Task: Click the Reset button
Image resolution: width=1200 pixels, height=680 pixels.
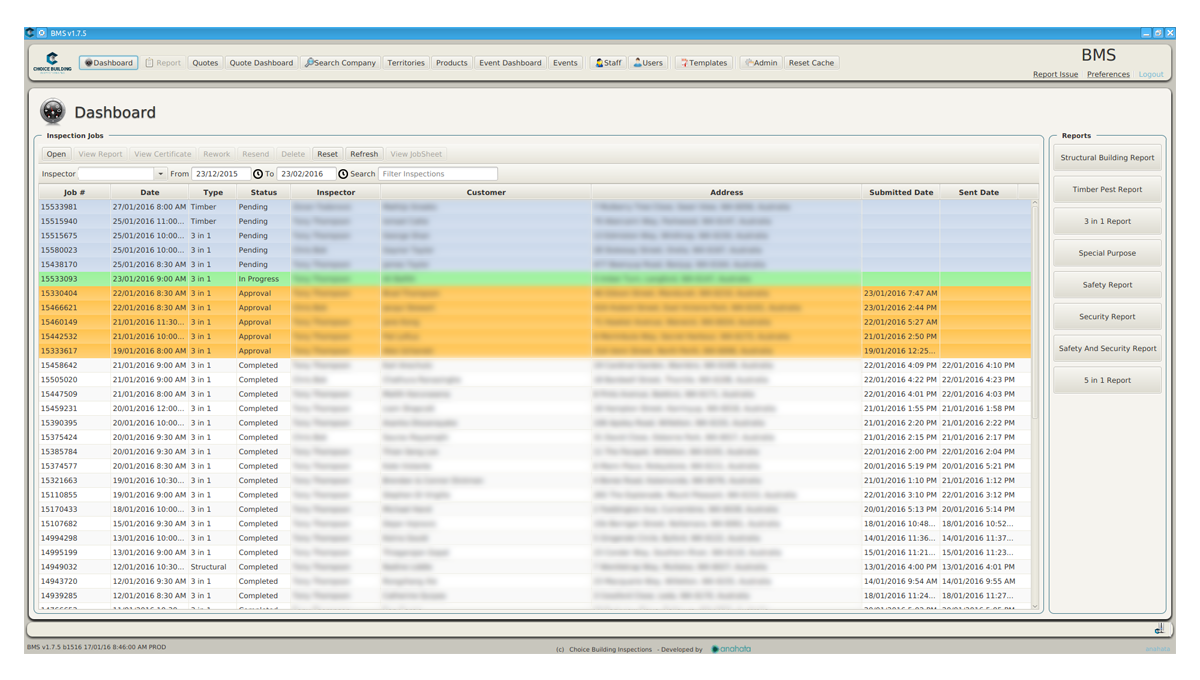Action: 327,154
